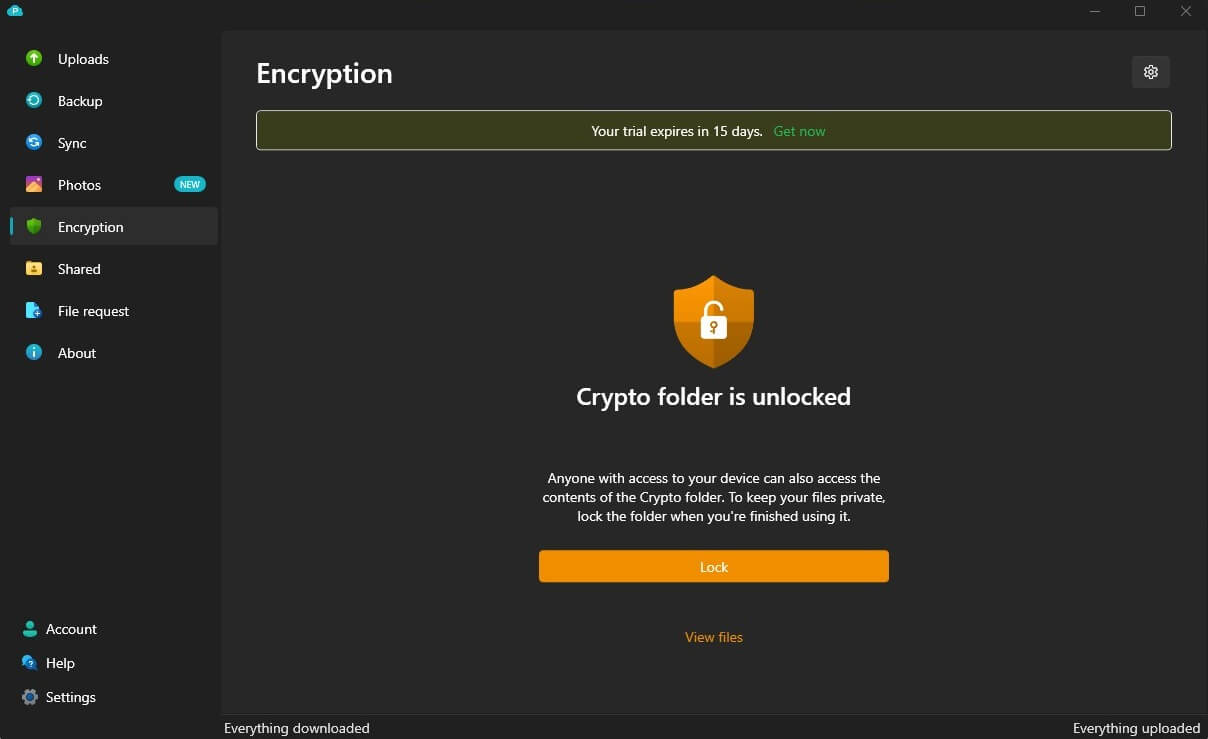This screenshot has height=739, width=1208.
Task: Click the Everything uploaded status text
Action: [x=1136, y=728]
